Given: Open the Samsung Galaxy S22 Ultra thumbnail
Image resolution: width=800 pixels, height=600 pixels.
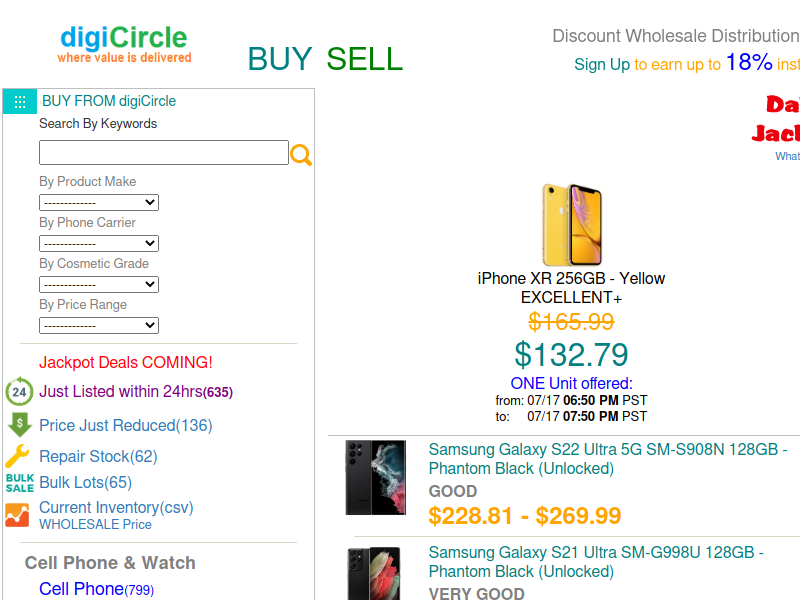Looking at the screenshot, I should 376,478.
